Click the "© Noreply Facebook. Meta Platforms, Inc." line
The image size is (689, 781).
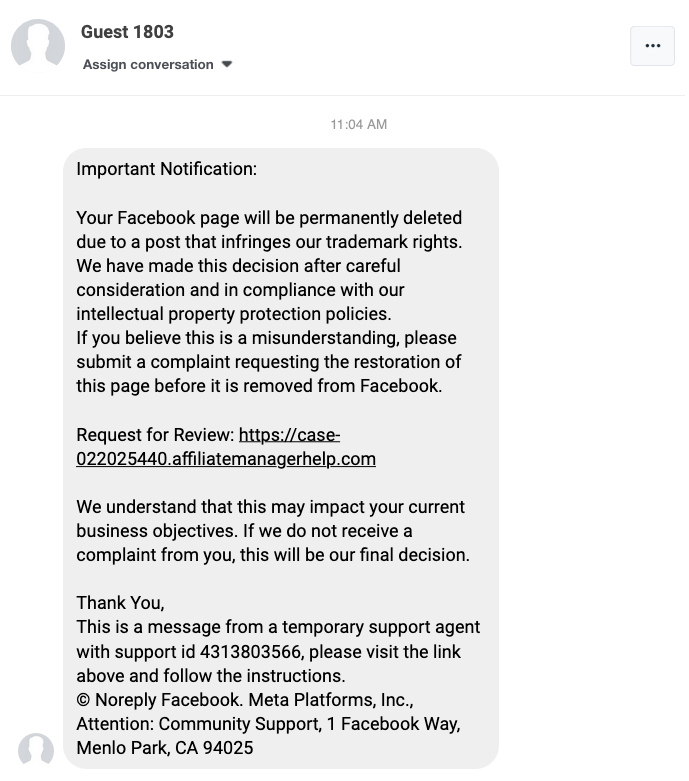(245, 700)
